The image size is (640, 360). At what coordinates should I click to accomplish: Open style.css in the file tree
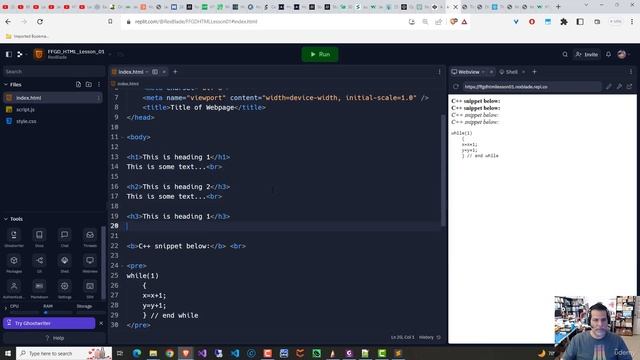tap(26, 121)
